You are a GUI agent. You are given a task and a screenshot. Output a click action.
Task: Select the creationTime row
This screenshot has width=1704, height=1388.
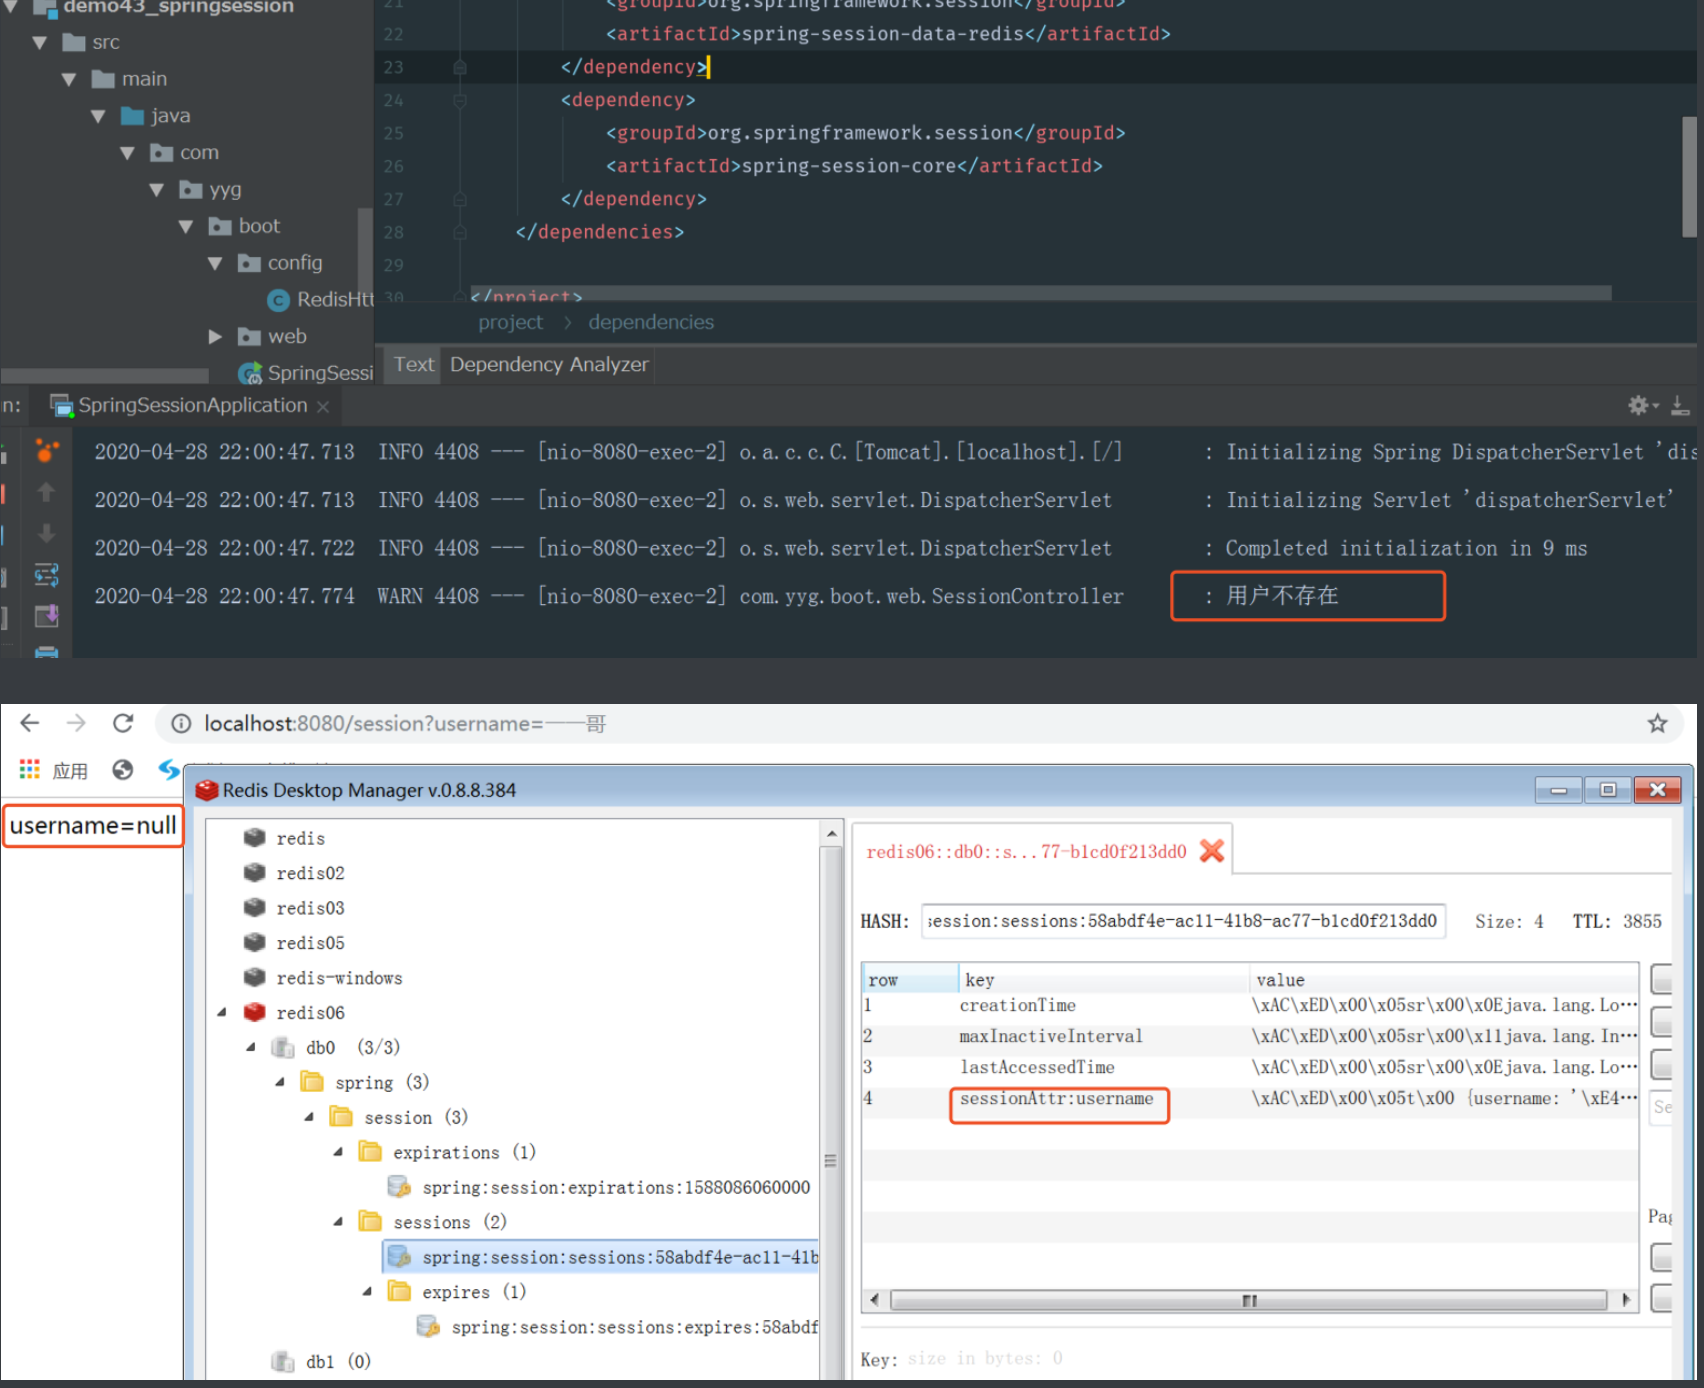click(1250, 1006)
